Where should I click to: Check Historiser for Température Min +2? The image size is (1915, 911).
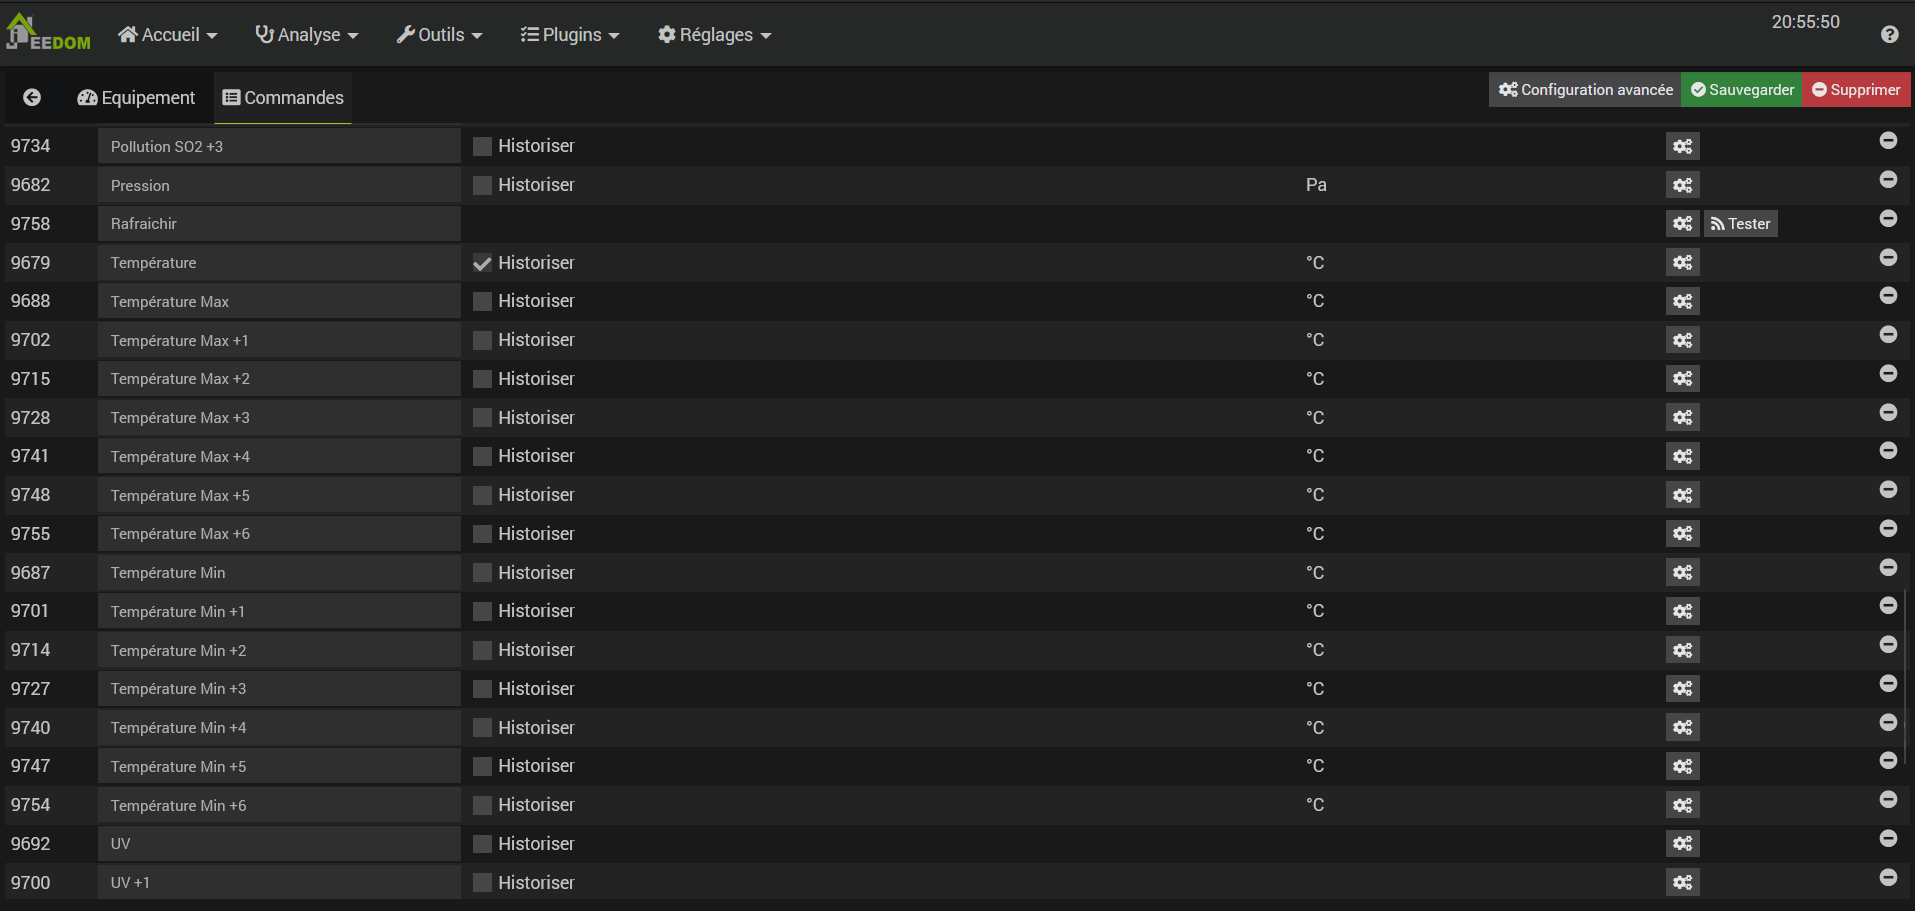point(482,650)
